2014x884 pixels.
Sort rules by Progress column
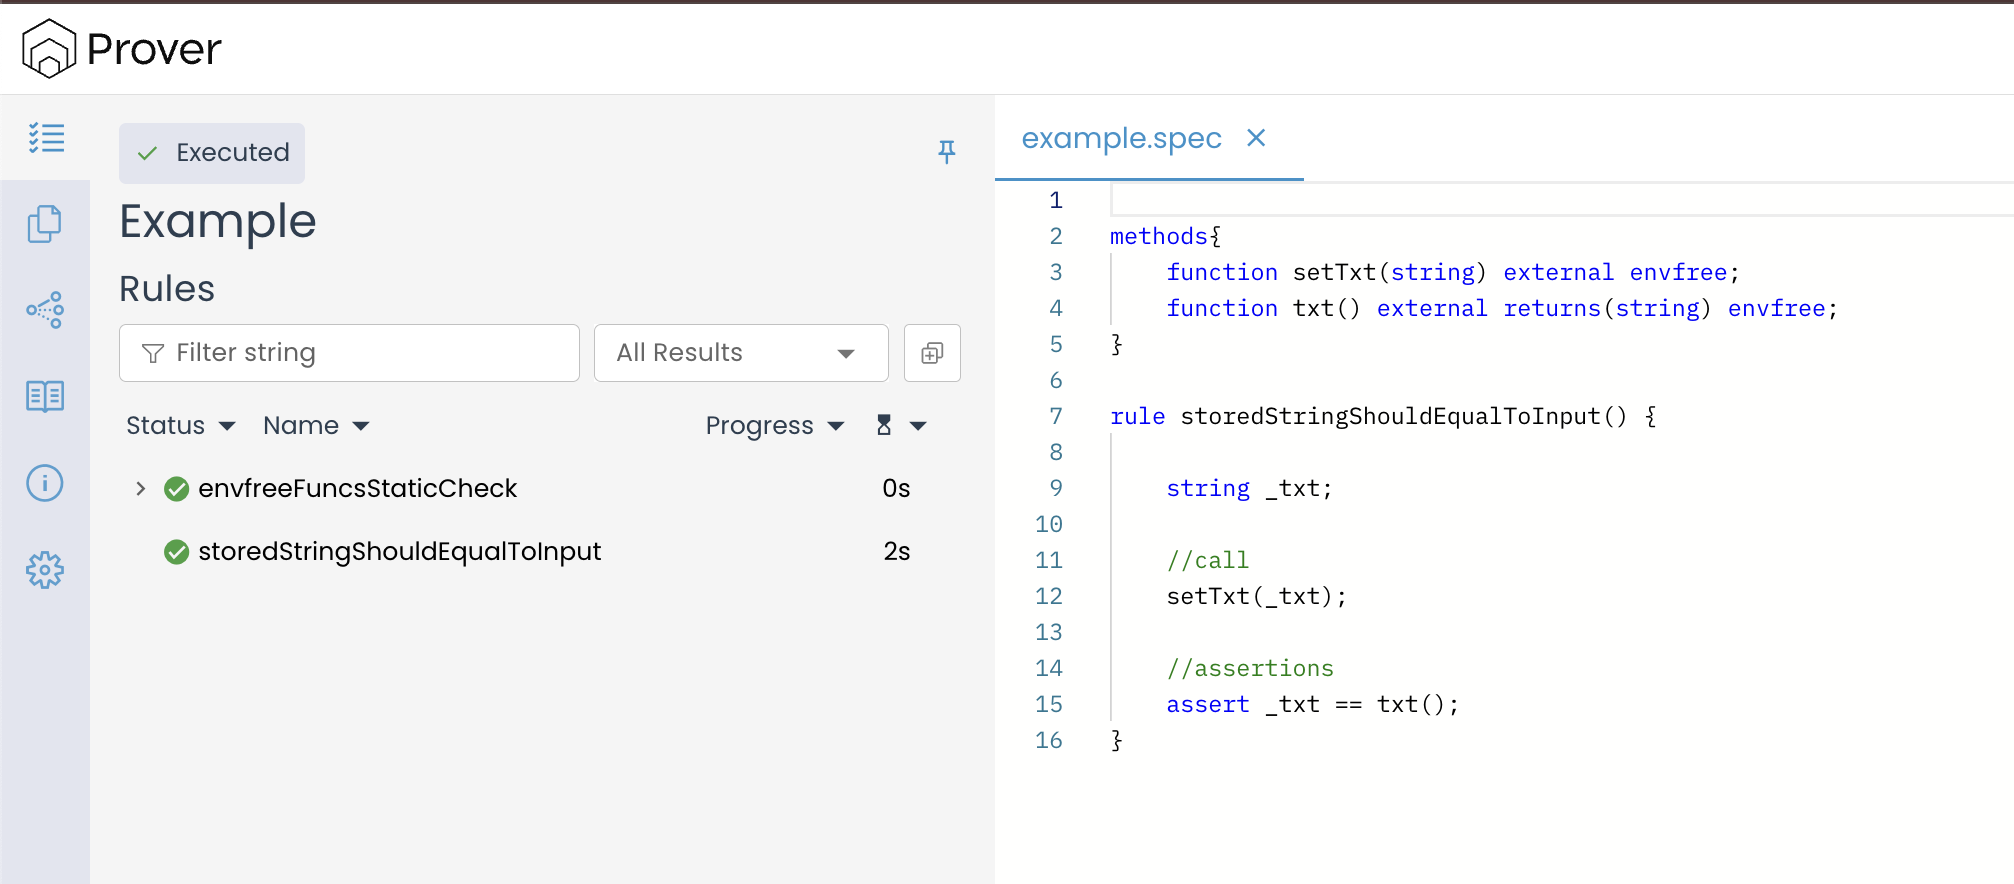coord(774,426)
